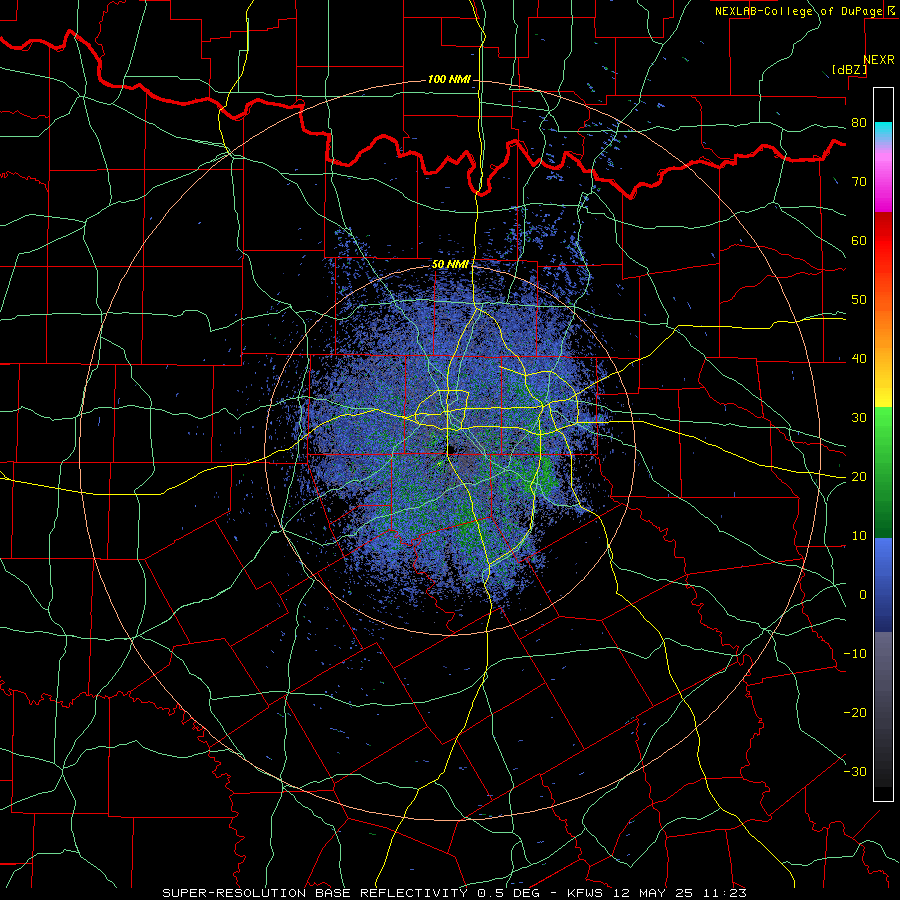The image size is (900, 900).
Task: Click the 30 dBZ scale value
Action: 859,418
